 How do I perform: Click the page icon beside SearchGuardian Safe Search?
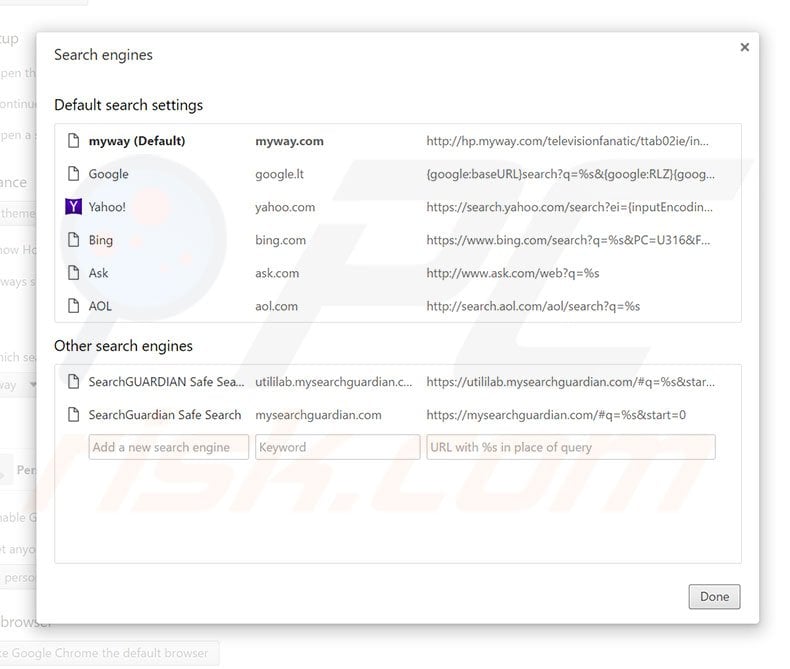tap(74, 415)
